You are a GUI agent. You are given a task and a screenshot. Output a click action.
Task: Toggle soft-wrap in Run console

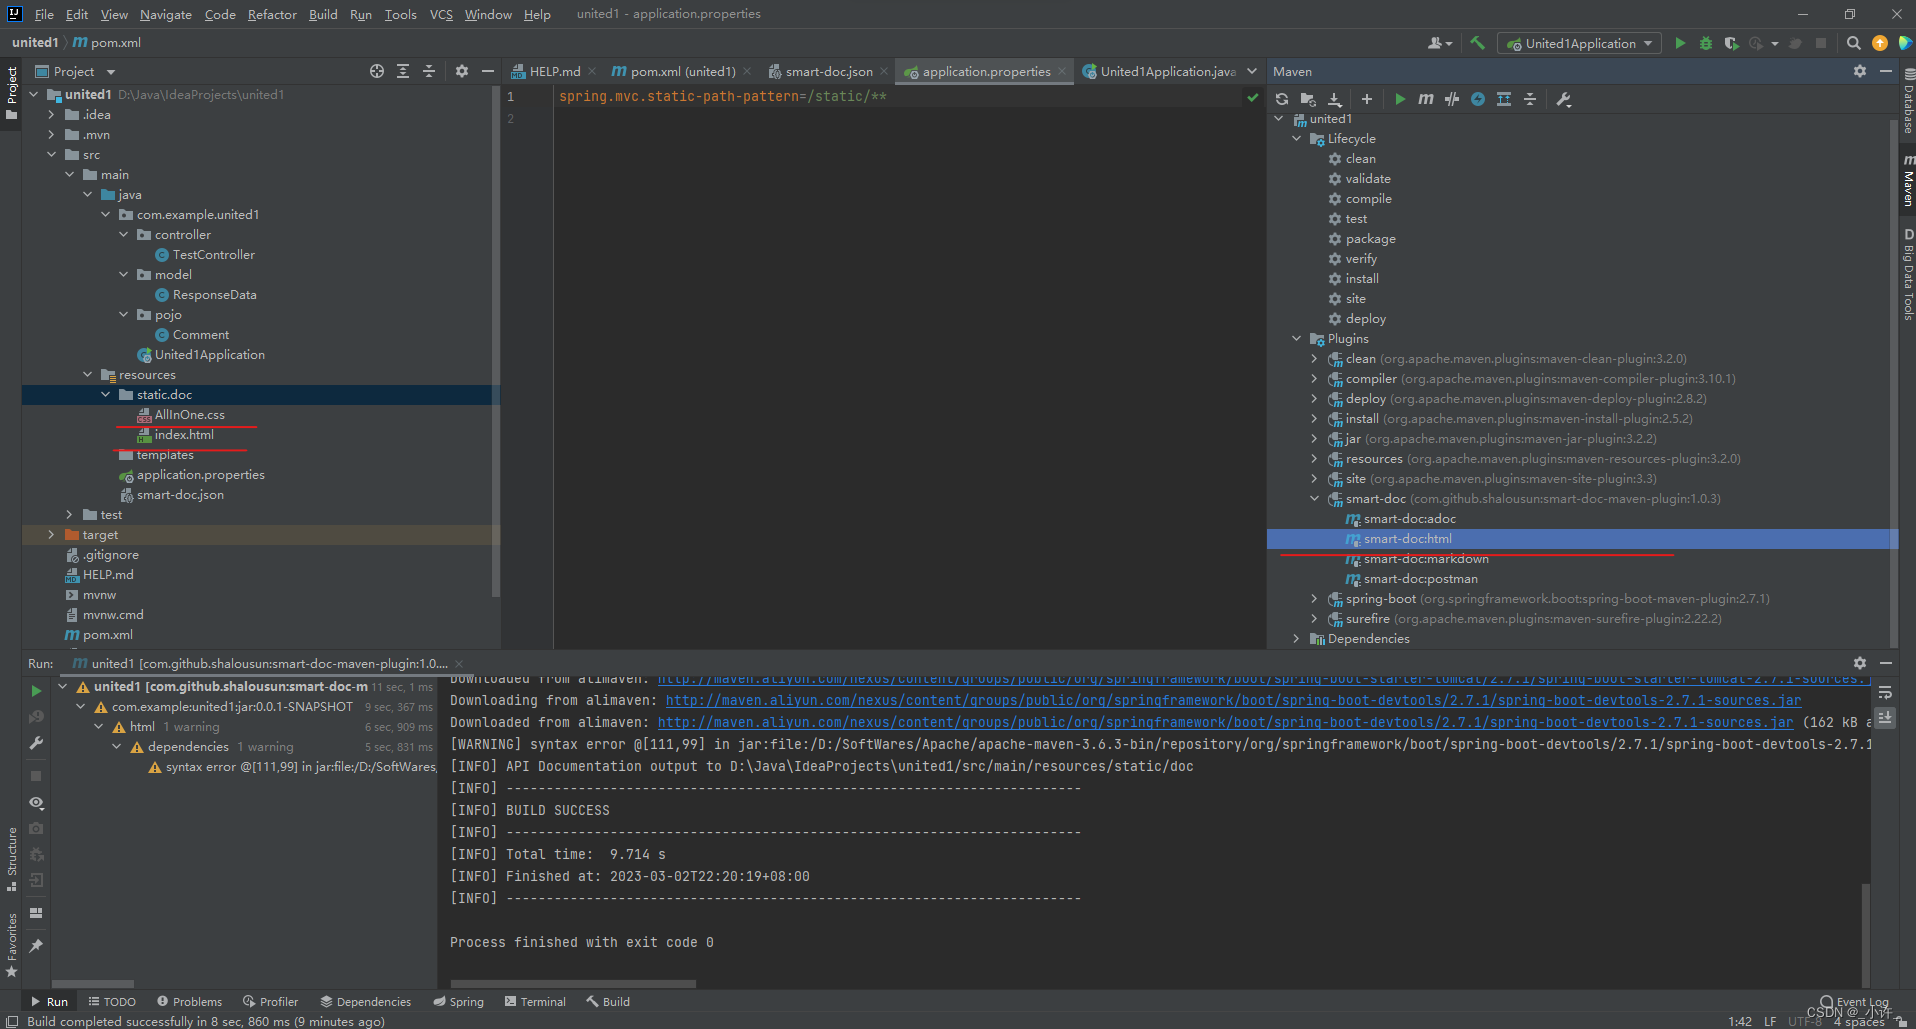coord(1885,693)
